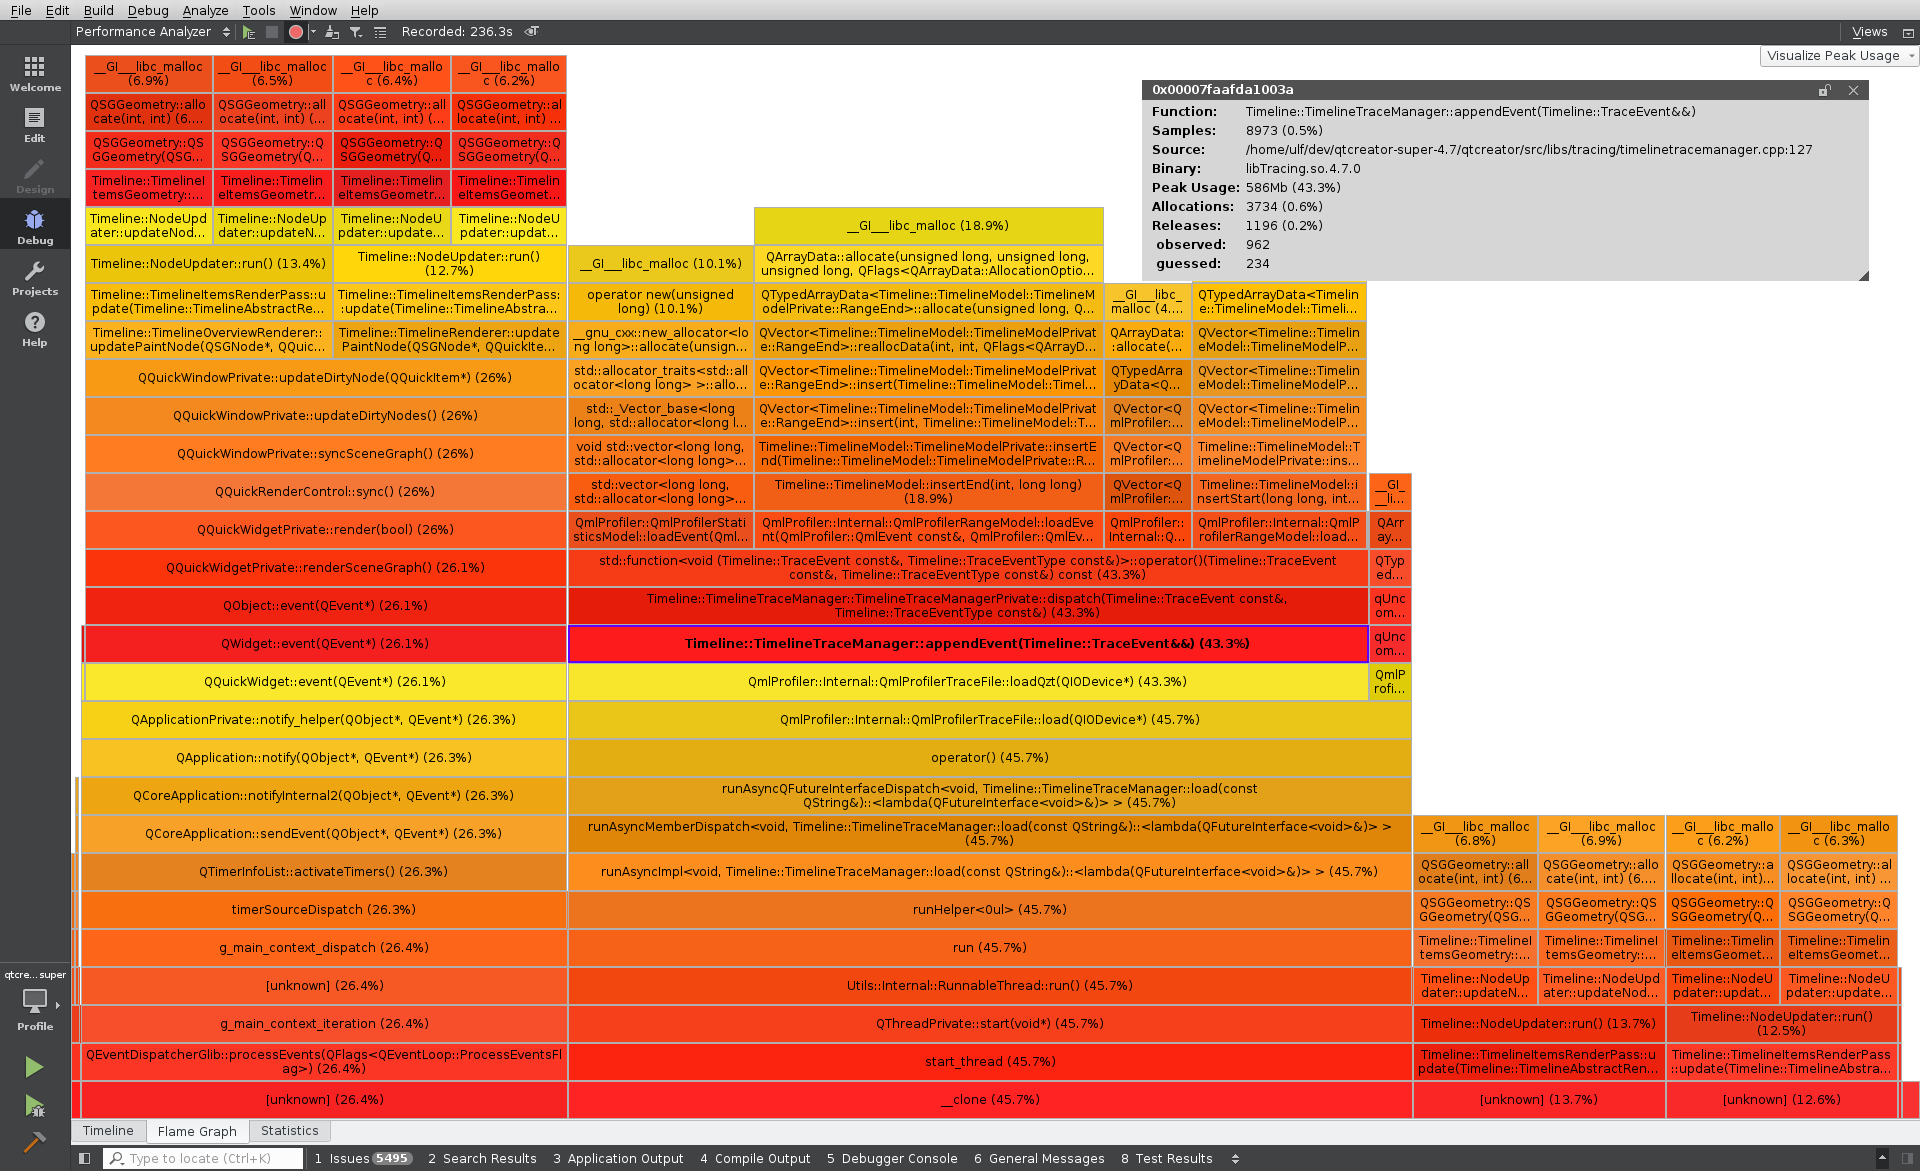
Task: Switch to the Statistics tab
Action: click(289, 1130)
